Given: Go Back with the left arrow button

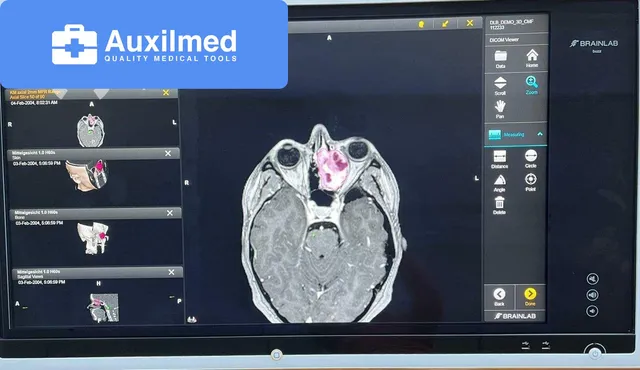Looking at the screenshot, I should tap(499, 297).
